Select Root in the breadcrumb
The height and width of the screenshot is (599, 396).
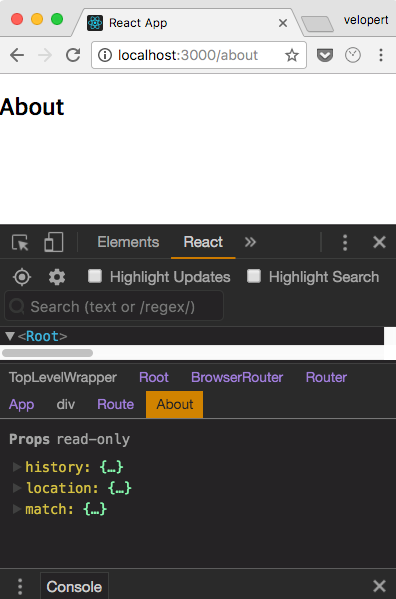154,377
